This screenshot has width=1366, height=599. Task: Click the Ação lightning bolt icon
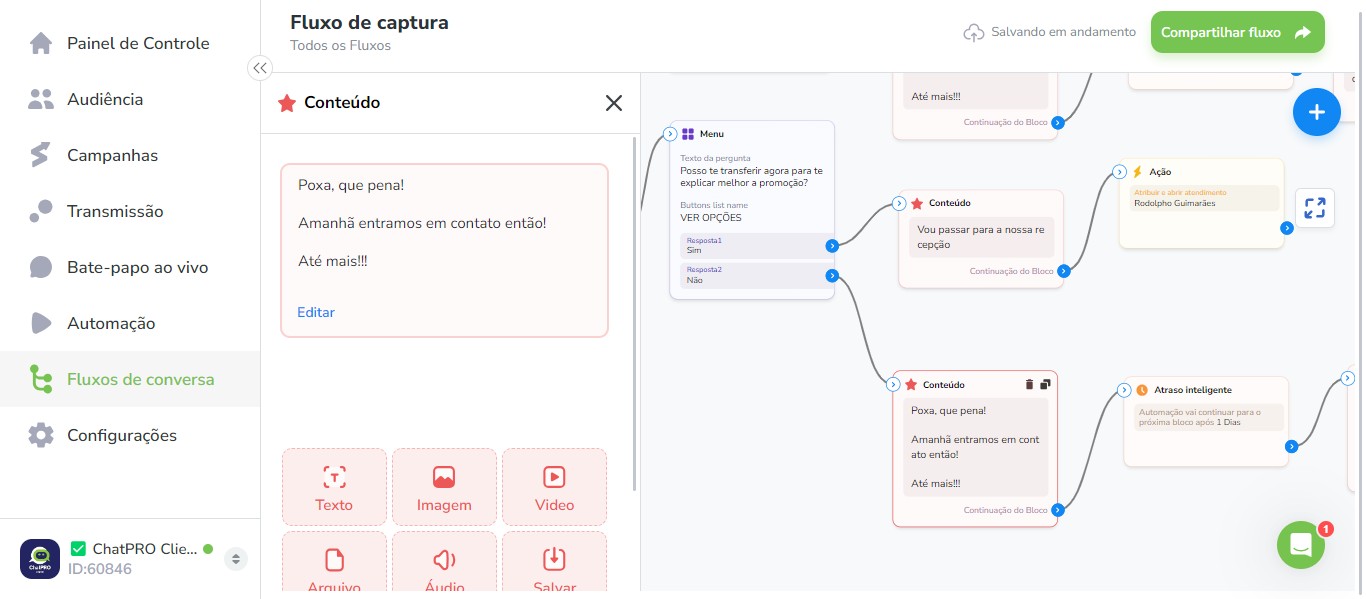click(1137, 172)
